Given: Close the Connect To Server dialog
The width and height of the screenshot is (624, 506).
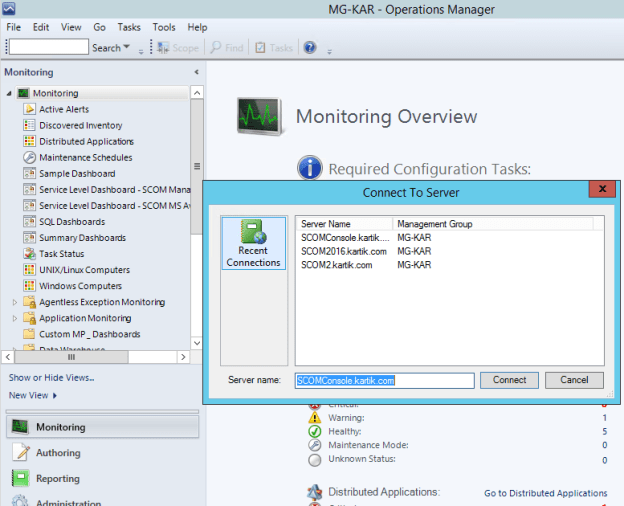Looking at the screenshot, I should (602, 189).
